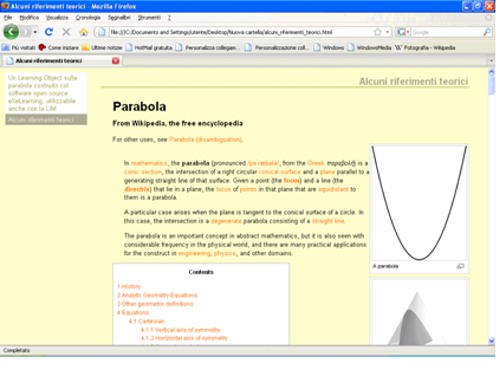
Task: Click the vertical scrollbar up arrow
Action: point(491,71)
